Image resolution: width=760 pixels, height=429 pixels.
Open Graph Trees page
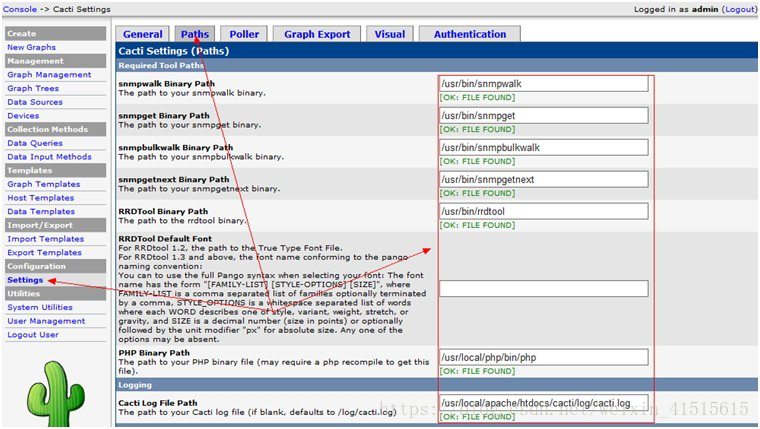(33, 88)
